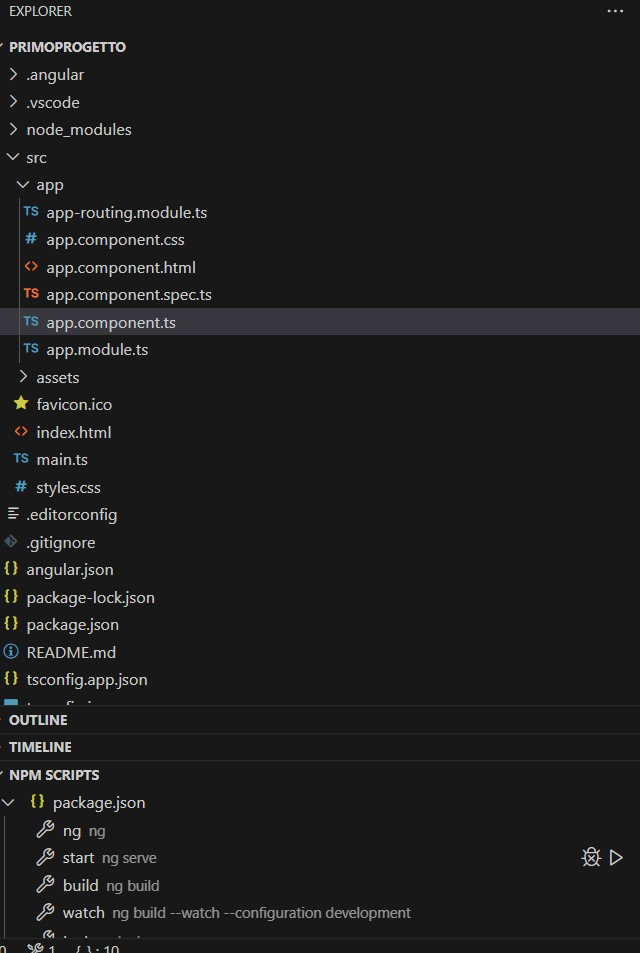Run the start script play button
The image size is (640, 953).
coord(616,858)
